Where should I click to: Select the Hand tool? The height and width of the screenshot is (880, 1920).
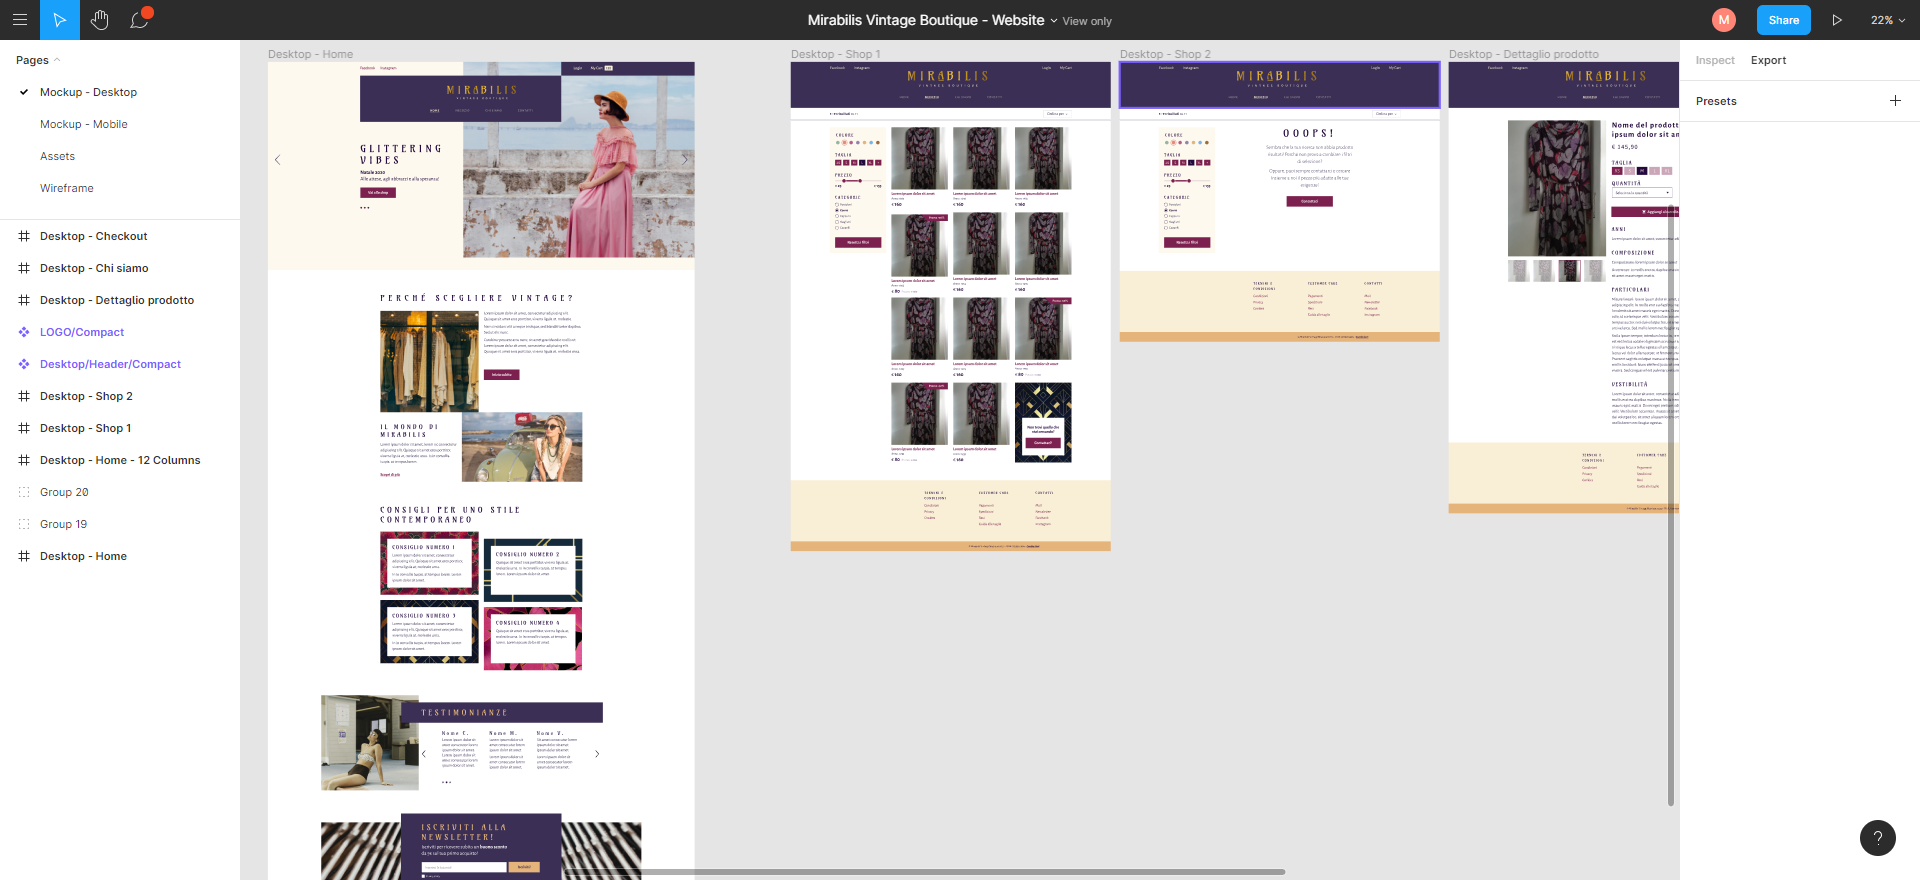point(99,20)
